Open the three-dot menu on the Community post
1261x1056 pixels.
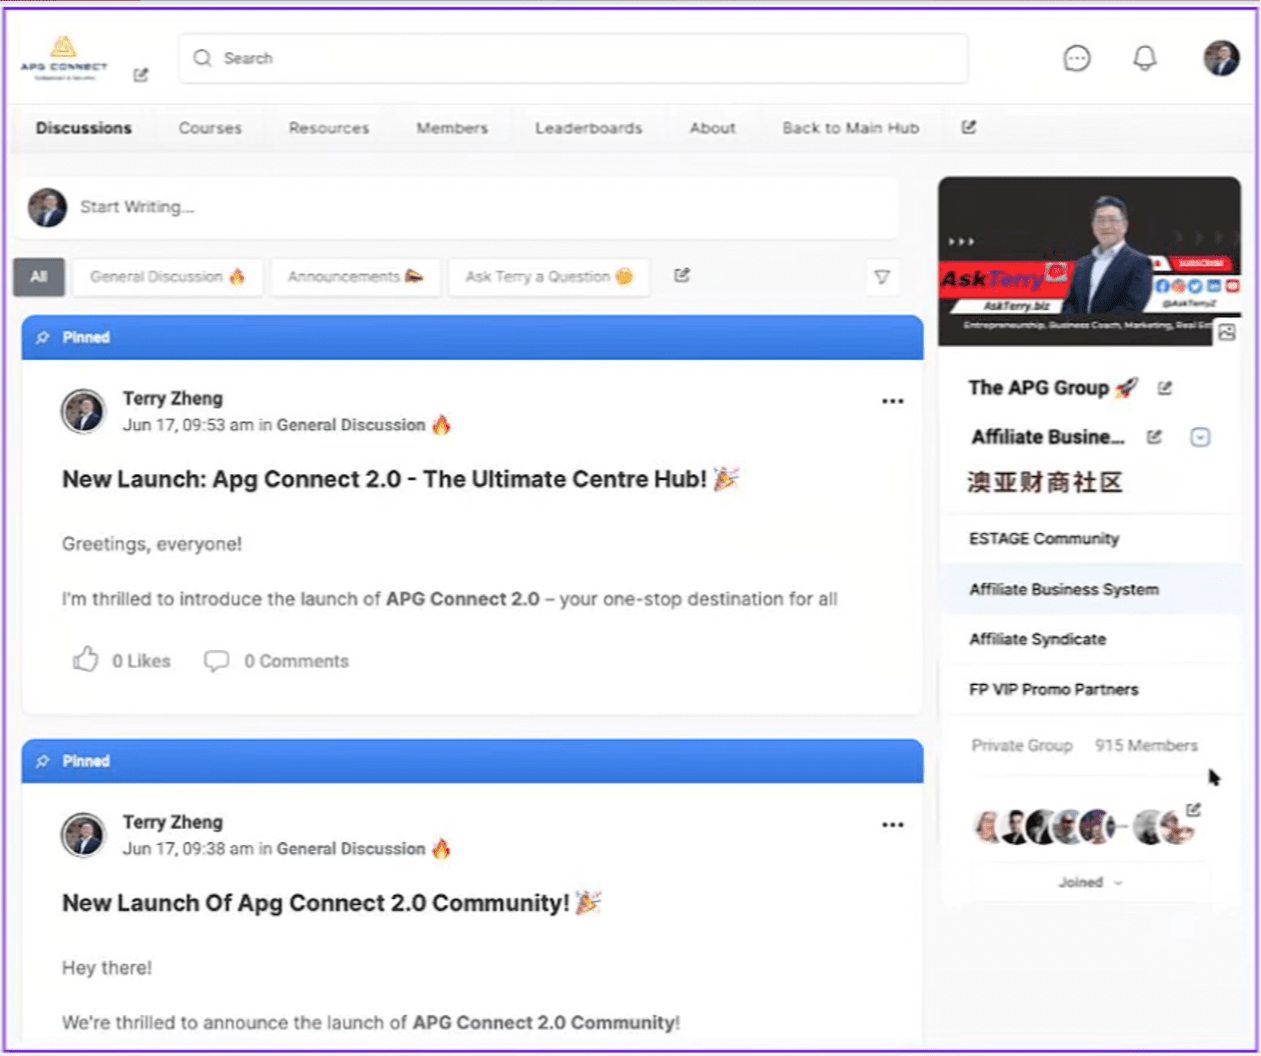(x=893, y=825)
